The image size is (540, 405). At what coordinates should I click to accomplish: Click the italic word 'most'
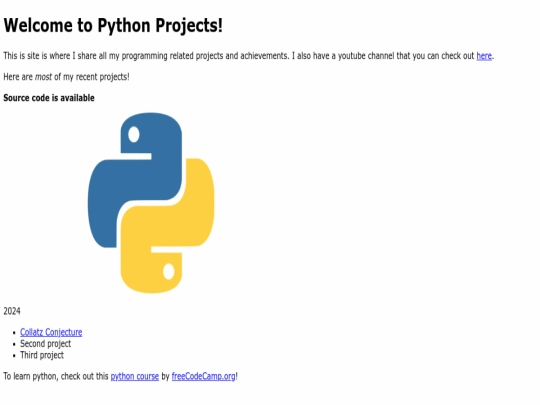click(43, 77)
